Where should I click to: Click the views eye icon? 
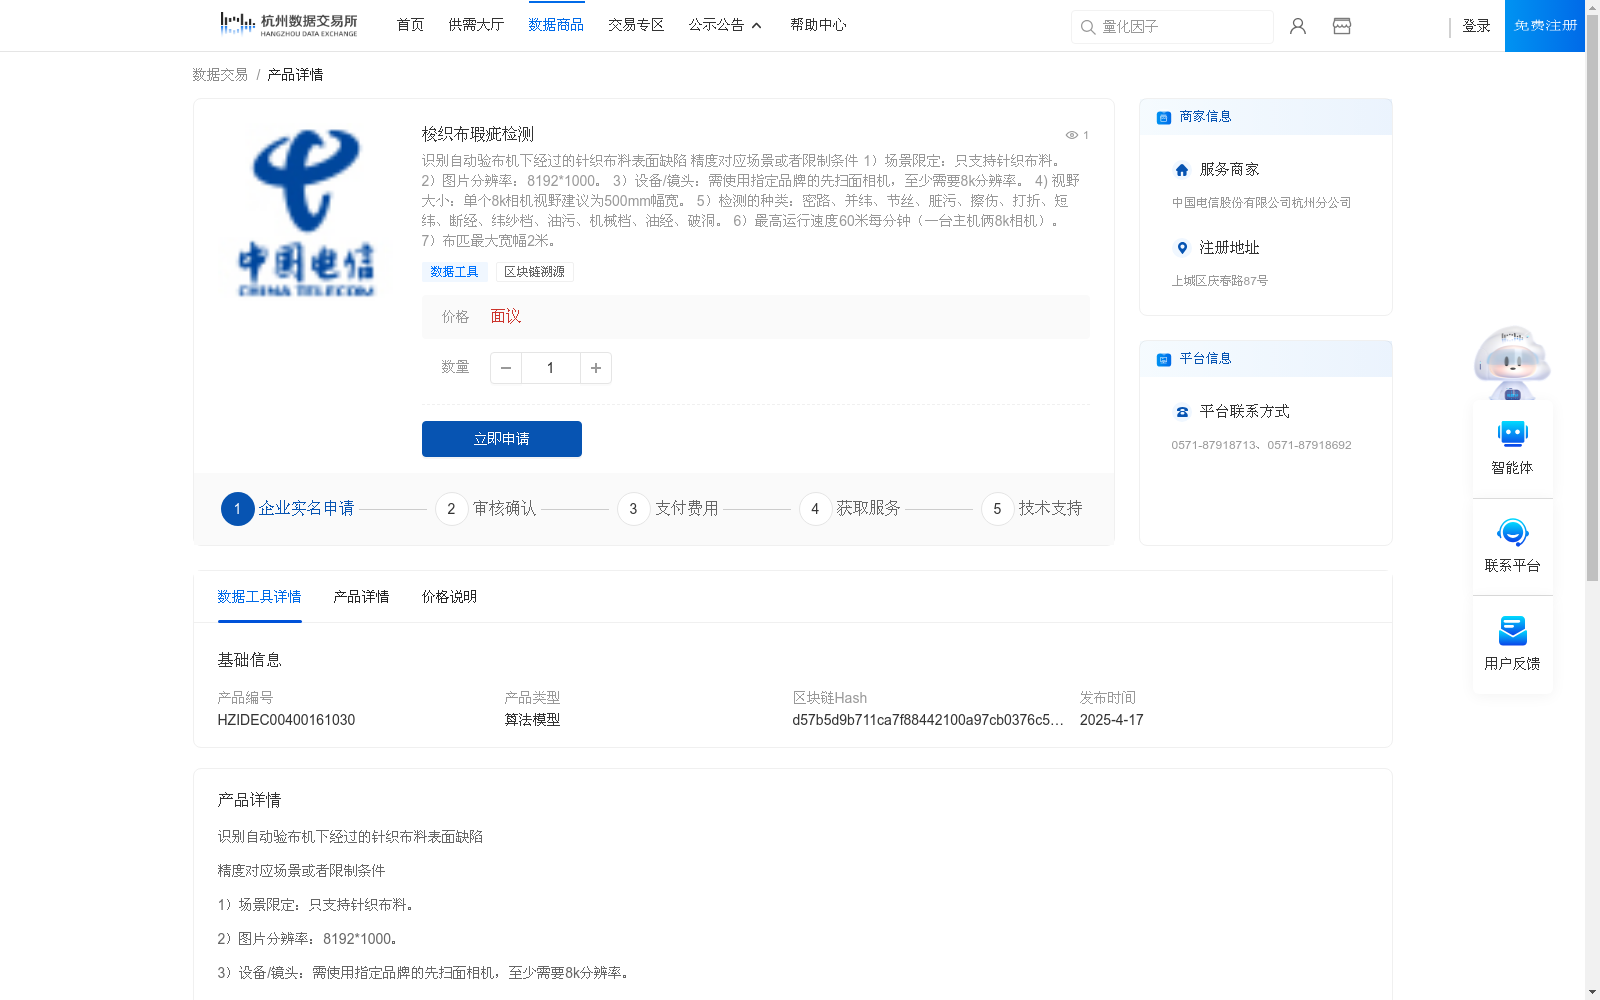click(x=1071, y=135)
